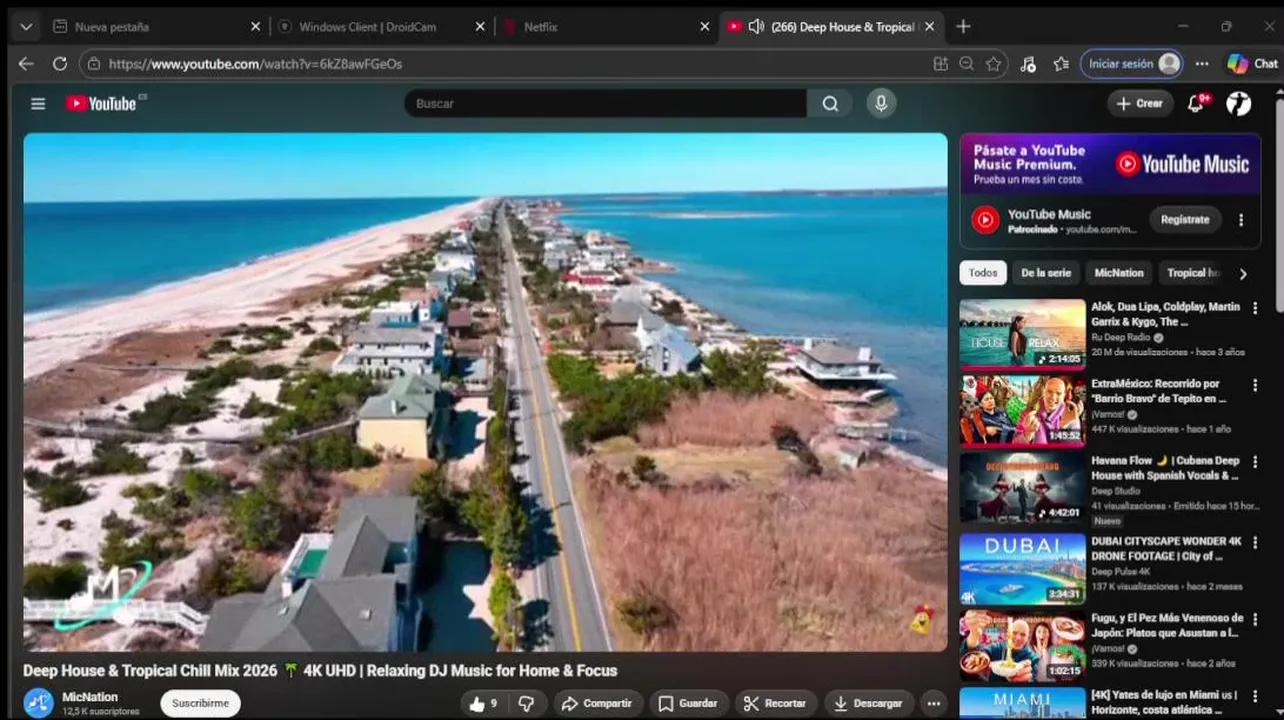The image size is (1284, 720).
Task: Open more actions below the video
Action: tap(932, 703)
